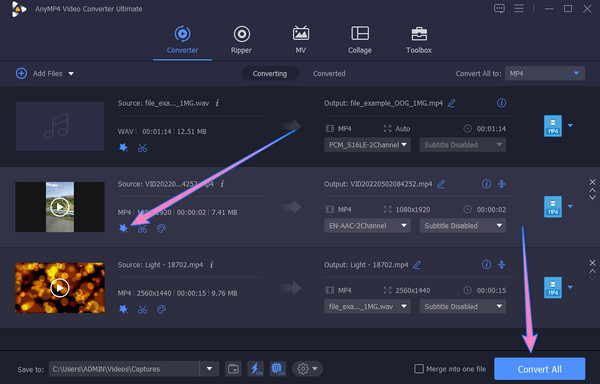Remove the Light - 18702 file from list

pyautogui.click(x=592, y=263)
